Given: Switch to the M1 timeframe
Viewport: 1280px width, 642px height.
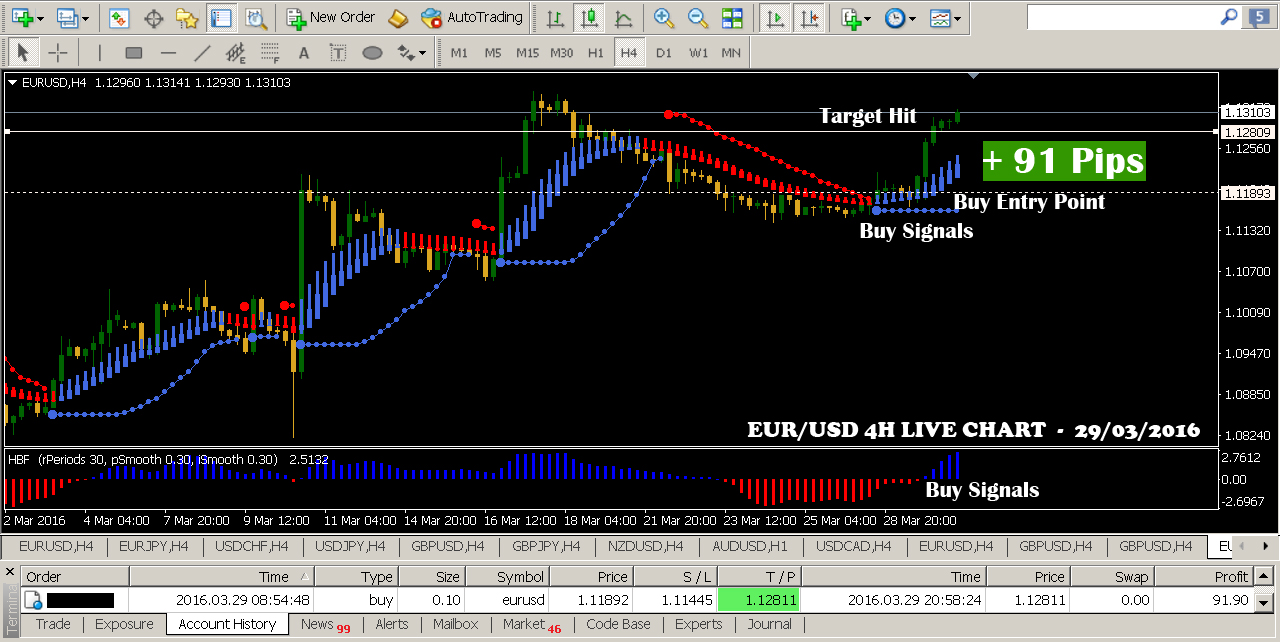Looking at the screenshot, I should pyautogui.click(x=459, y=52).
